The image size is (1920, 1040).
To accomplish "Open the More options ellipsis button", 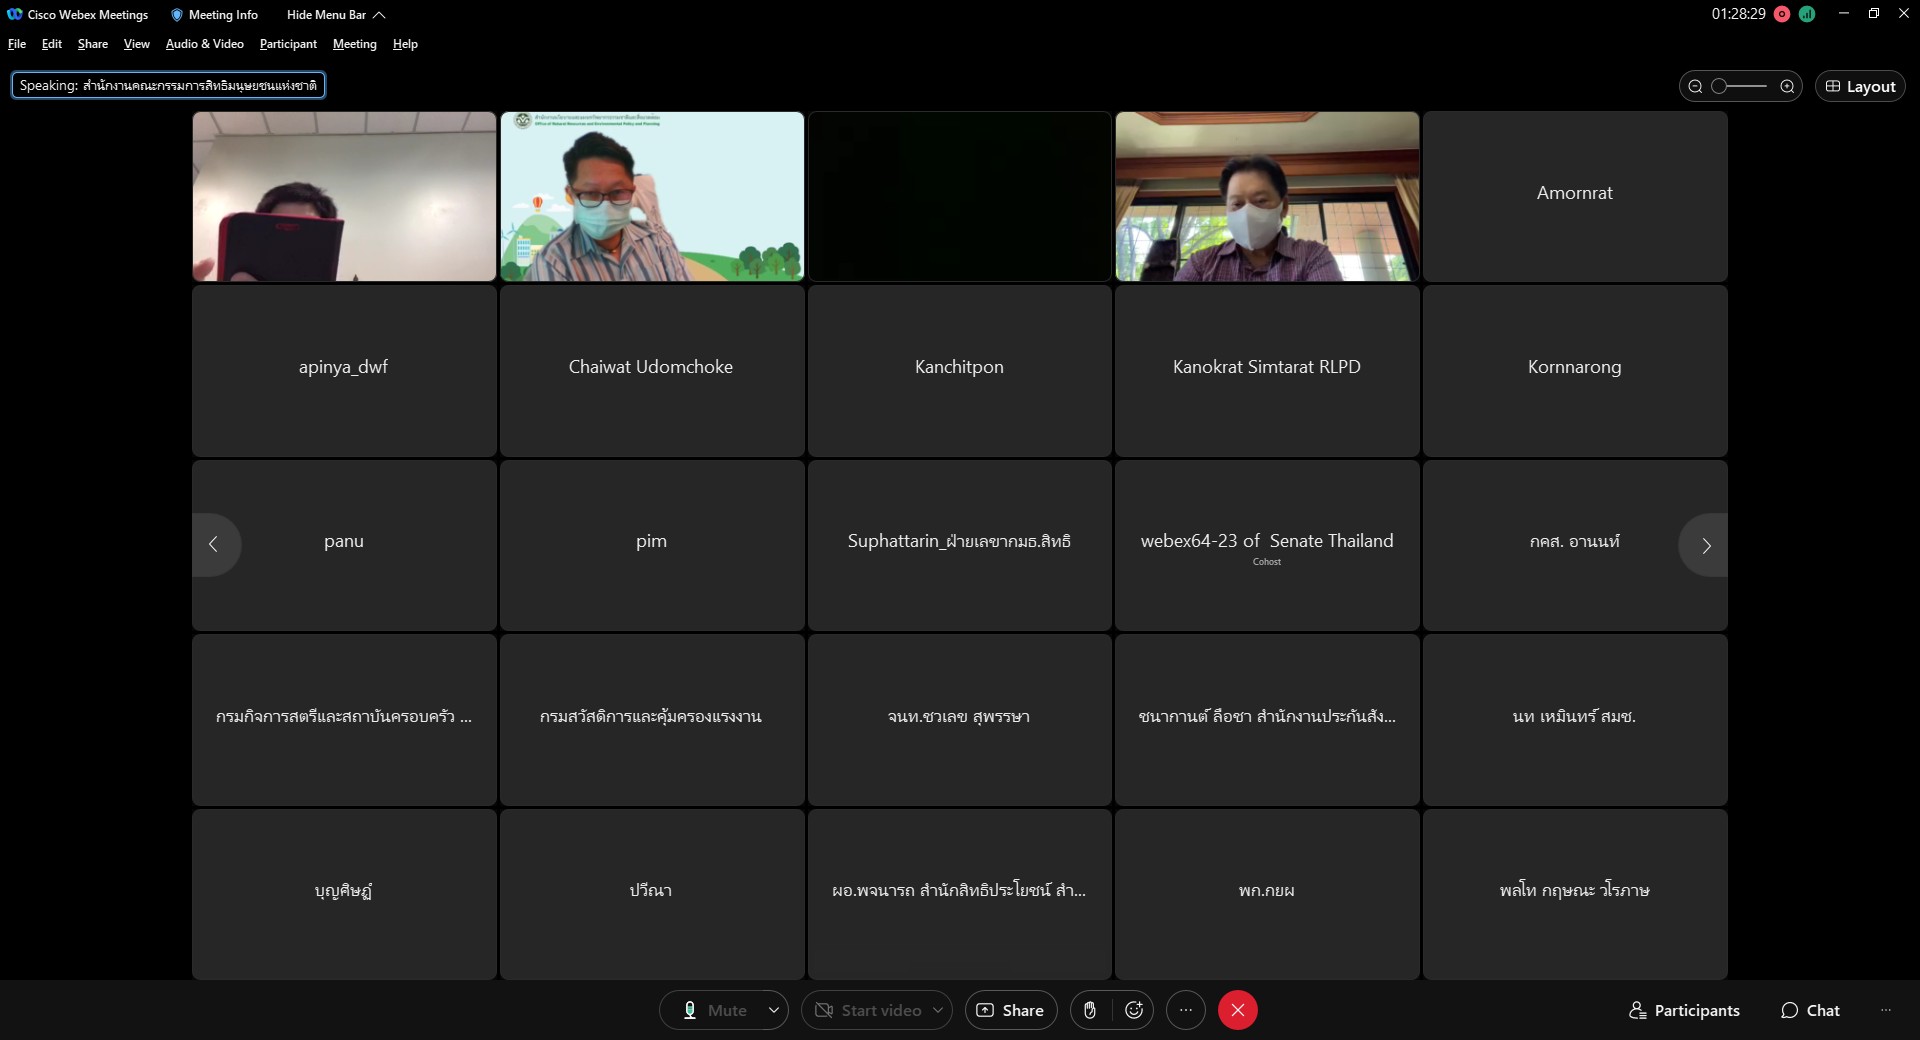I will pyautogui.click(x=1186, y=1010).
